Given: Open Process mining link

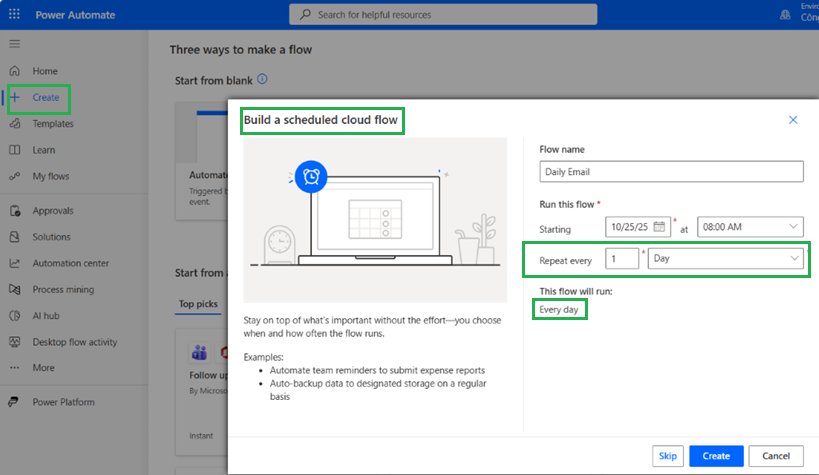Looking at the screenshot, I should point(63,289).
